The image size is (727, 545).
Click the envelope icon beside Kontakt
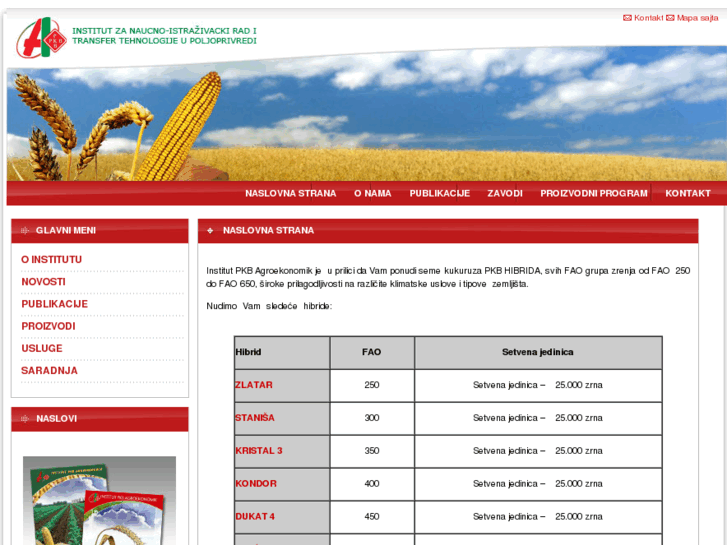(627, 18)
